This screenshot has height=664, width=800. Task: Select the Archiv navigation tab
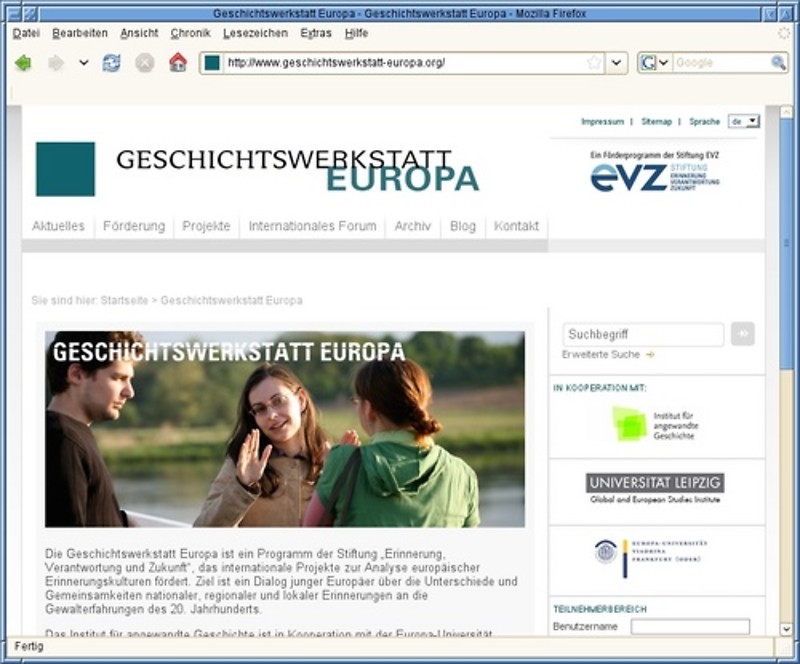pyautogui.click(x=413, y=226)
